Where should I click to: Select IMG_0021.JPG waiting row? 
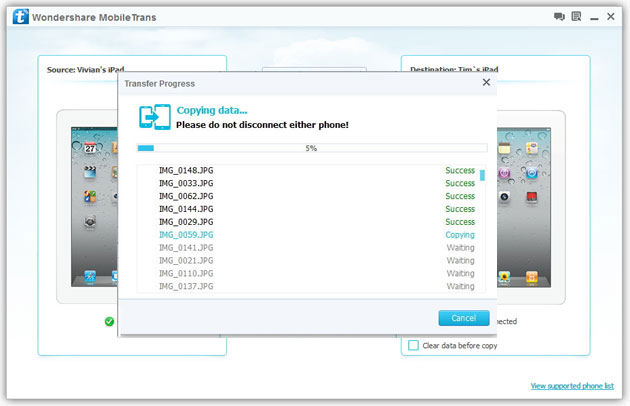pos(311,260)
